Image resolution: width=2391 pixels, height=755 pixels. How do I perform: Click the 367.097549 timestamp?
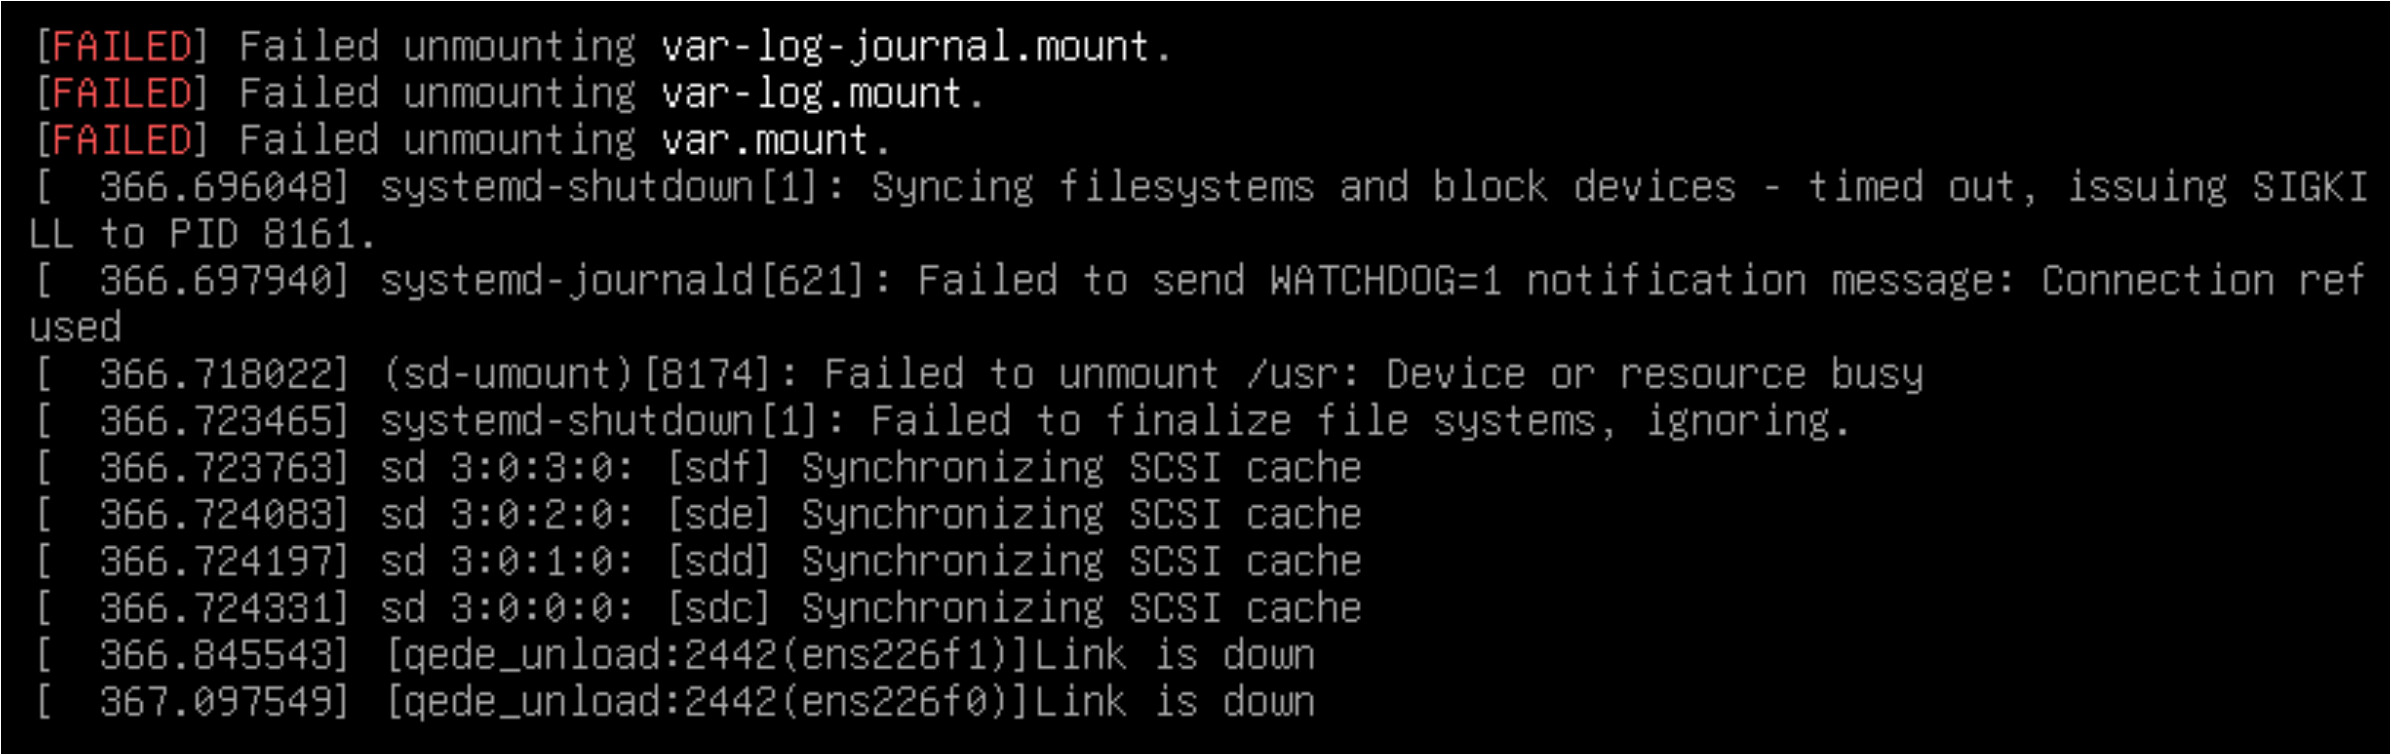click(215, 703)
